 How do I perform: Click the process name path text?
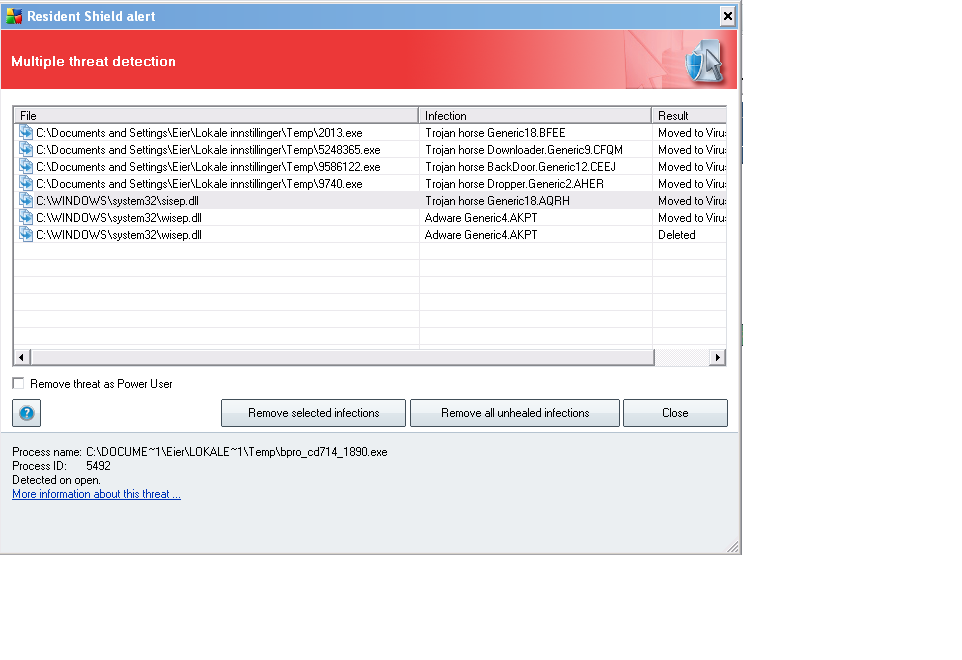237,451
